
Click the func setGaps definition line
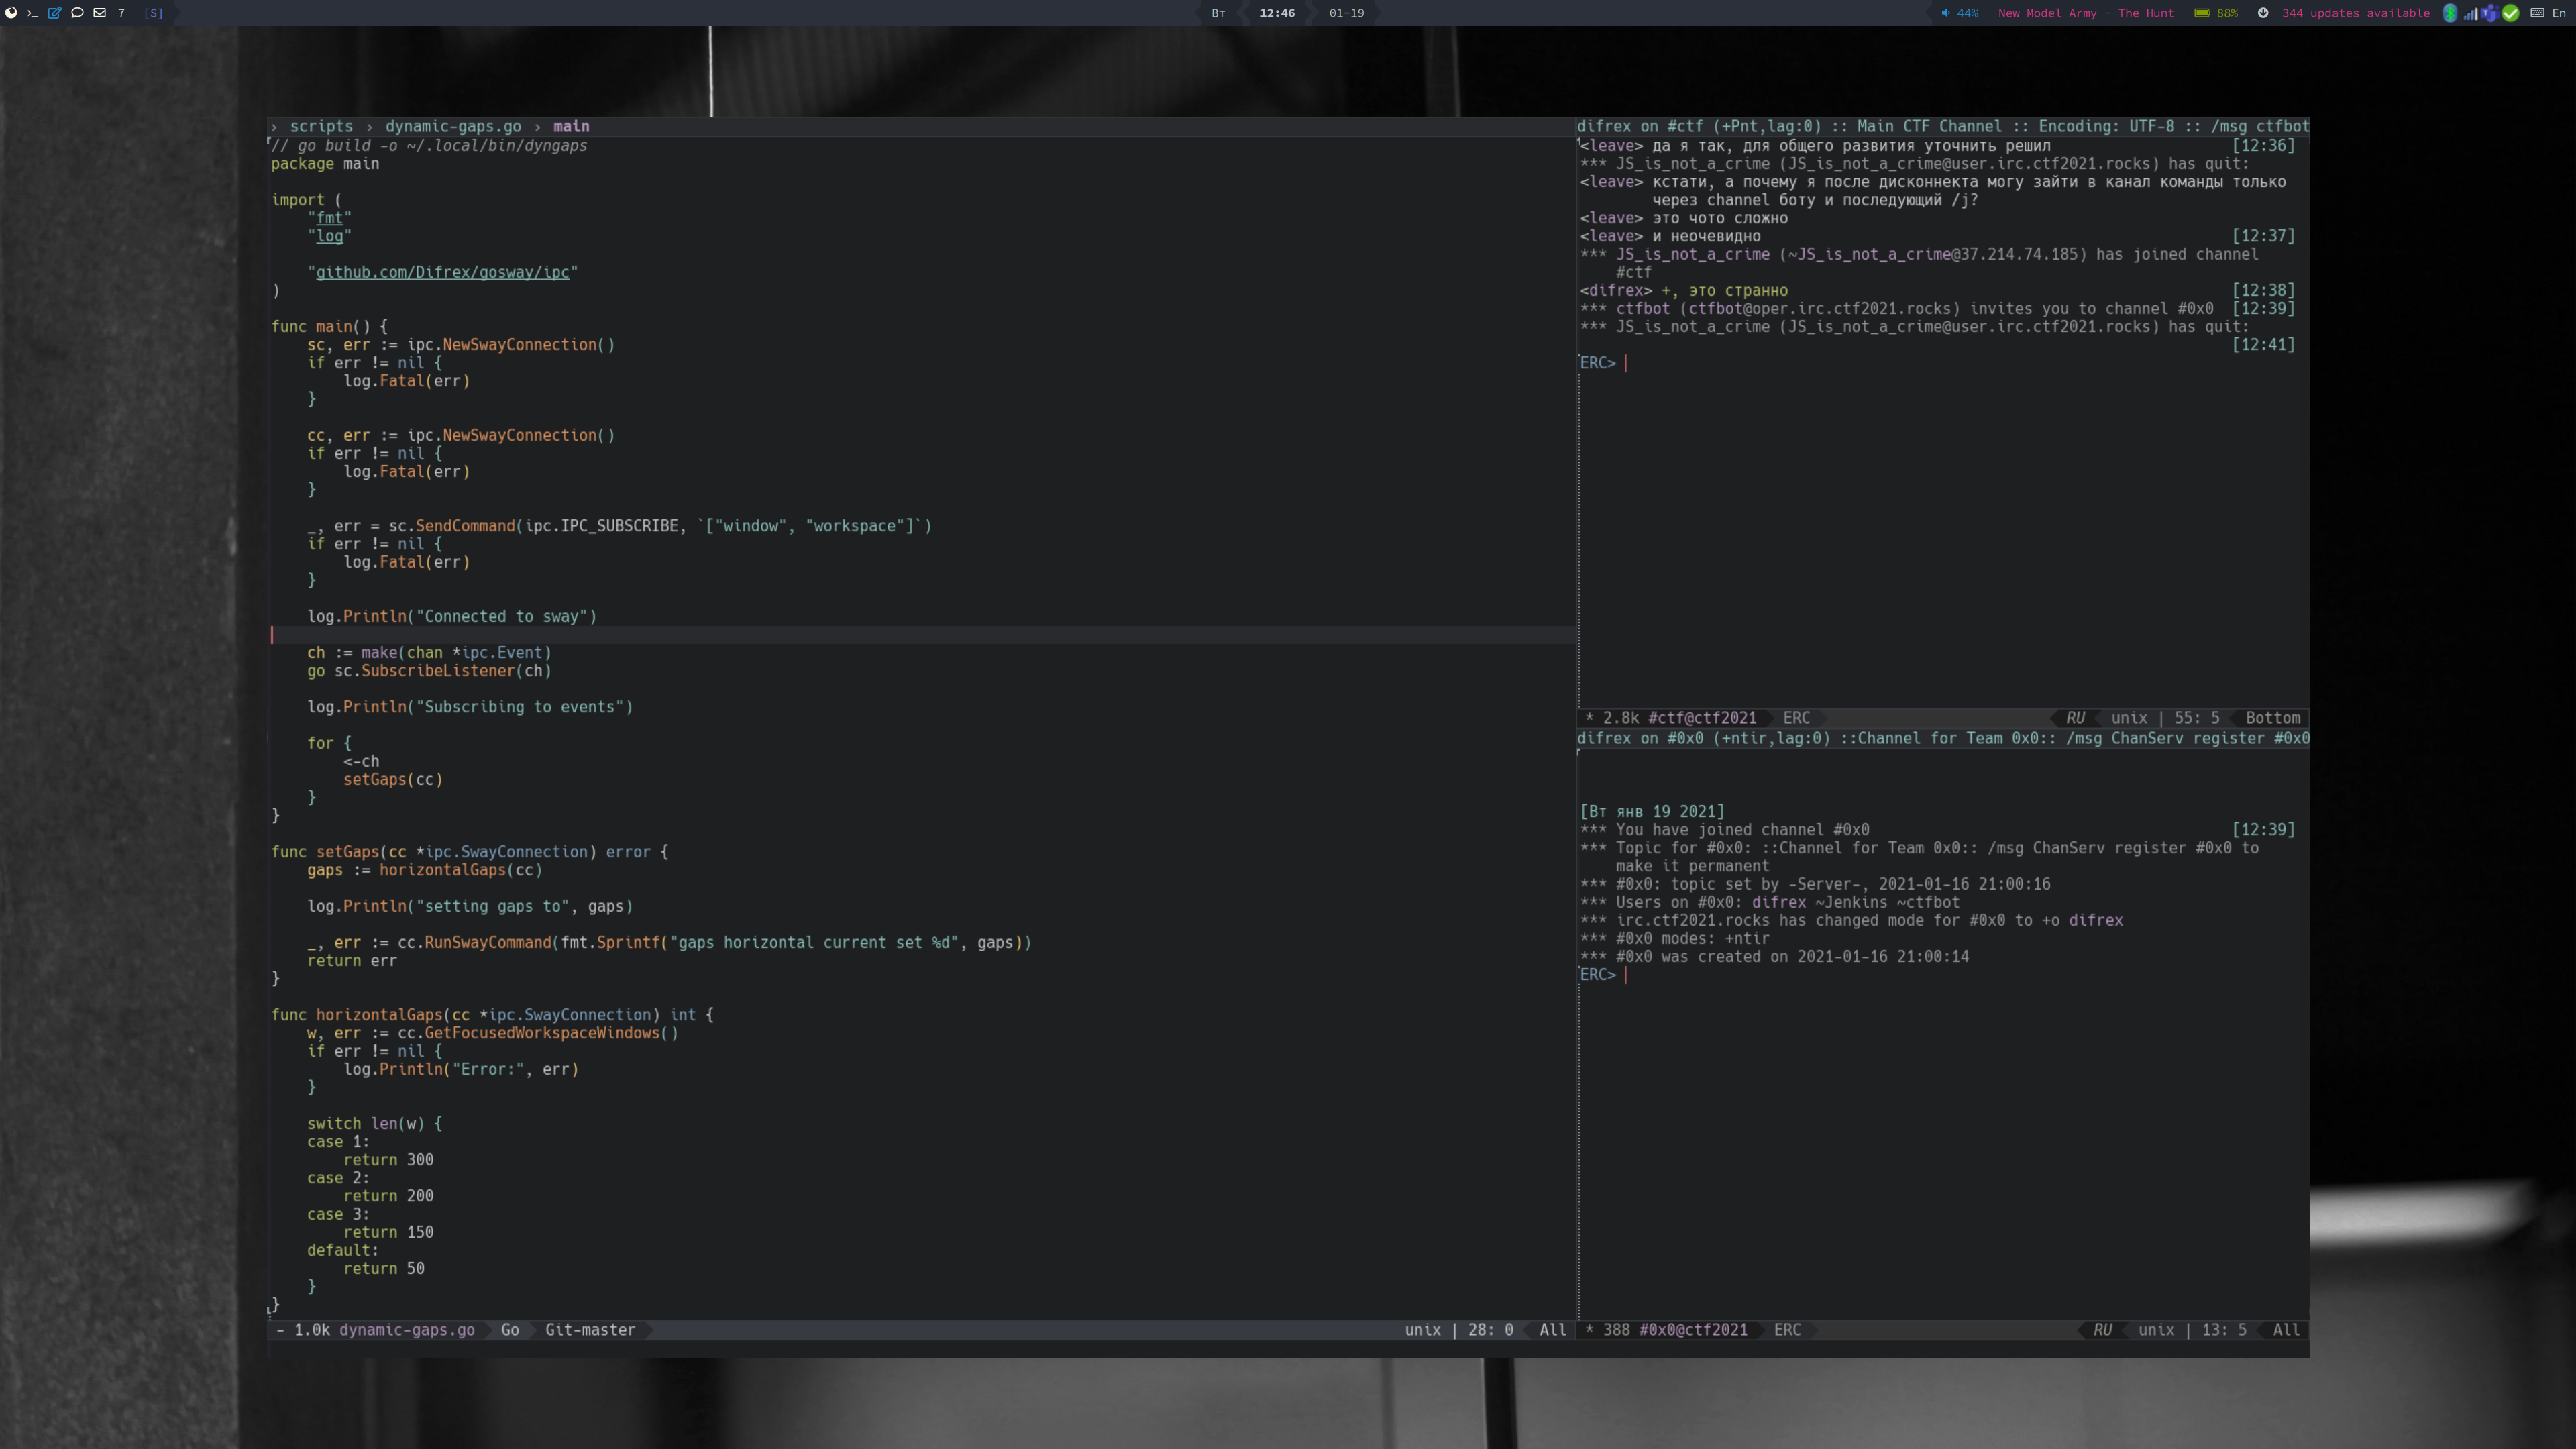point(470,852)
